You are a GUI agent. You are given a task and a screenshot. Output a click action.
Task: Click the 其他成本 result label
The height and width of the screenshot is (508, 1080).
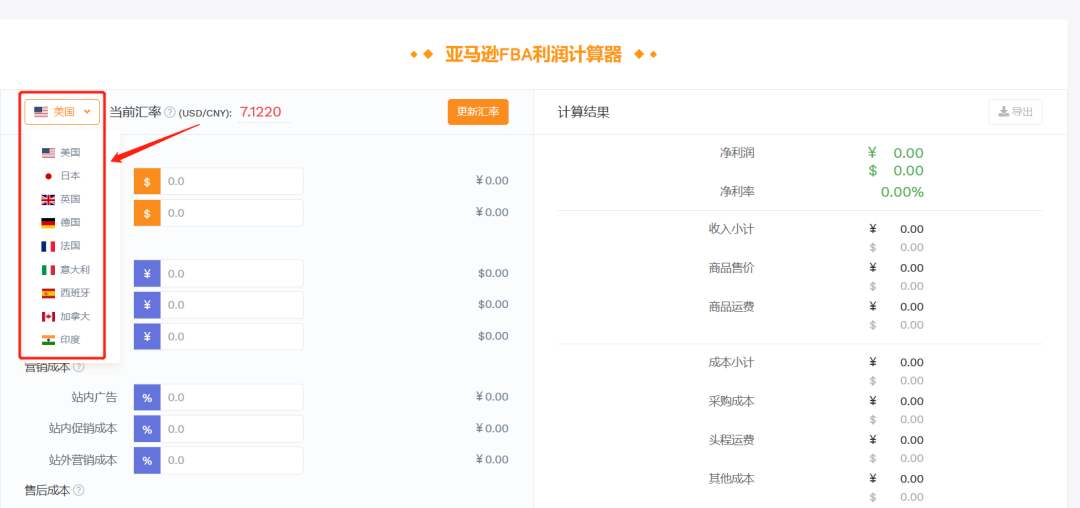[x=731, y=478]
